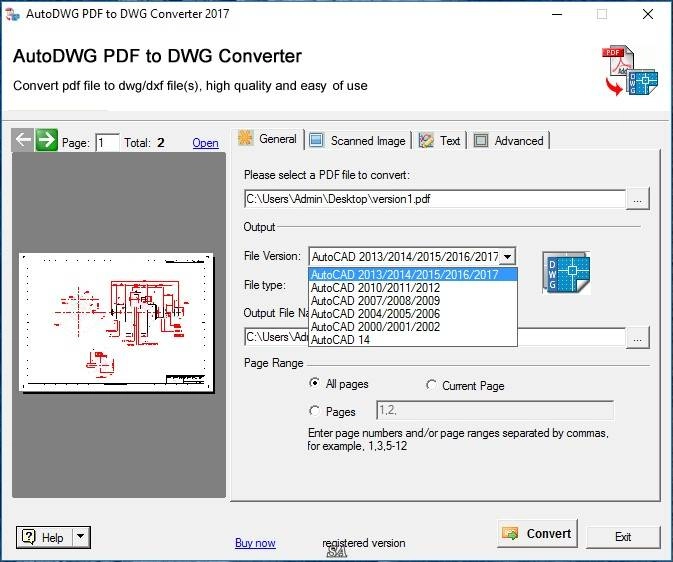Switch to the General tab
This screenshot has width=673, height=562.
[267, 139]
